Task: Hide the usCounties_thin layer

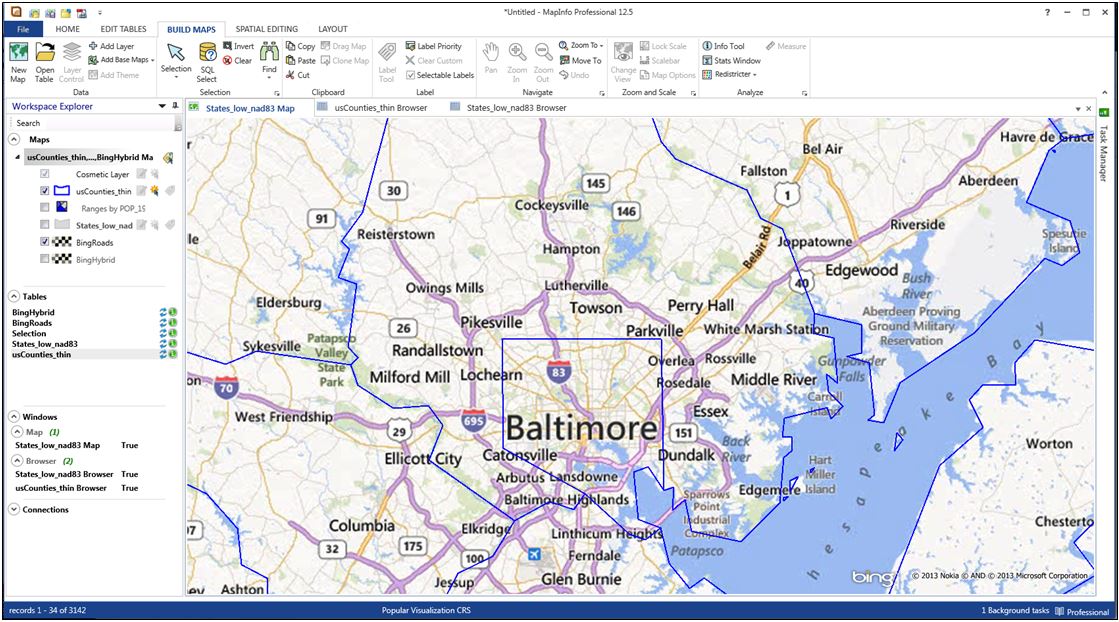Action: (44, 191)
